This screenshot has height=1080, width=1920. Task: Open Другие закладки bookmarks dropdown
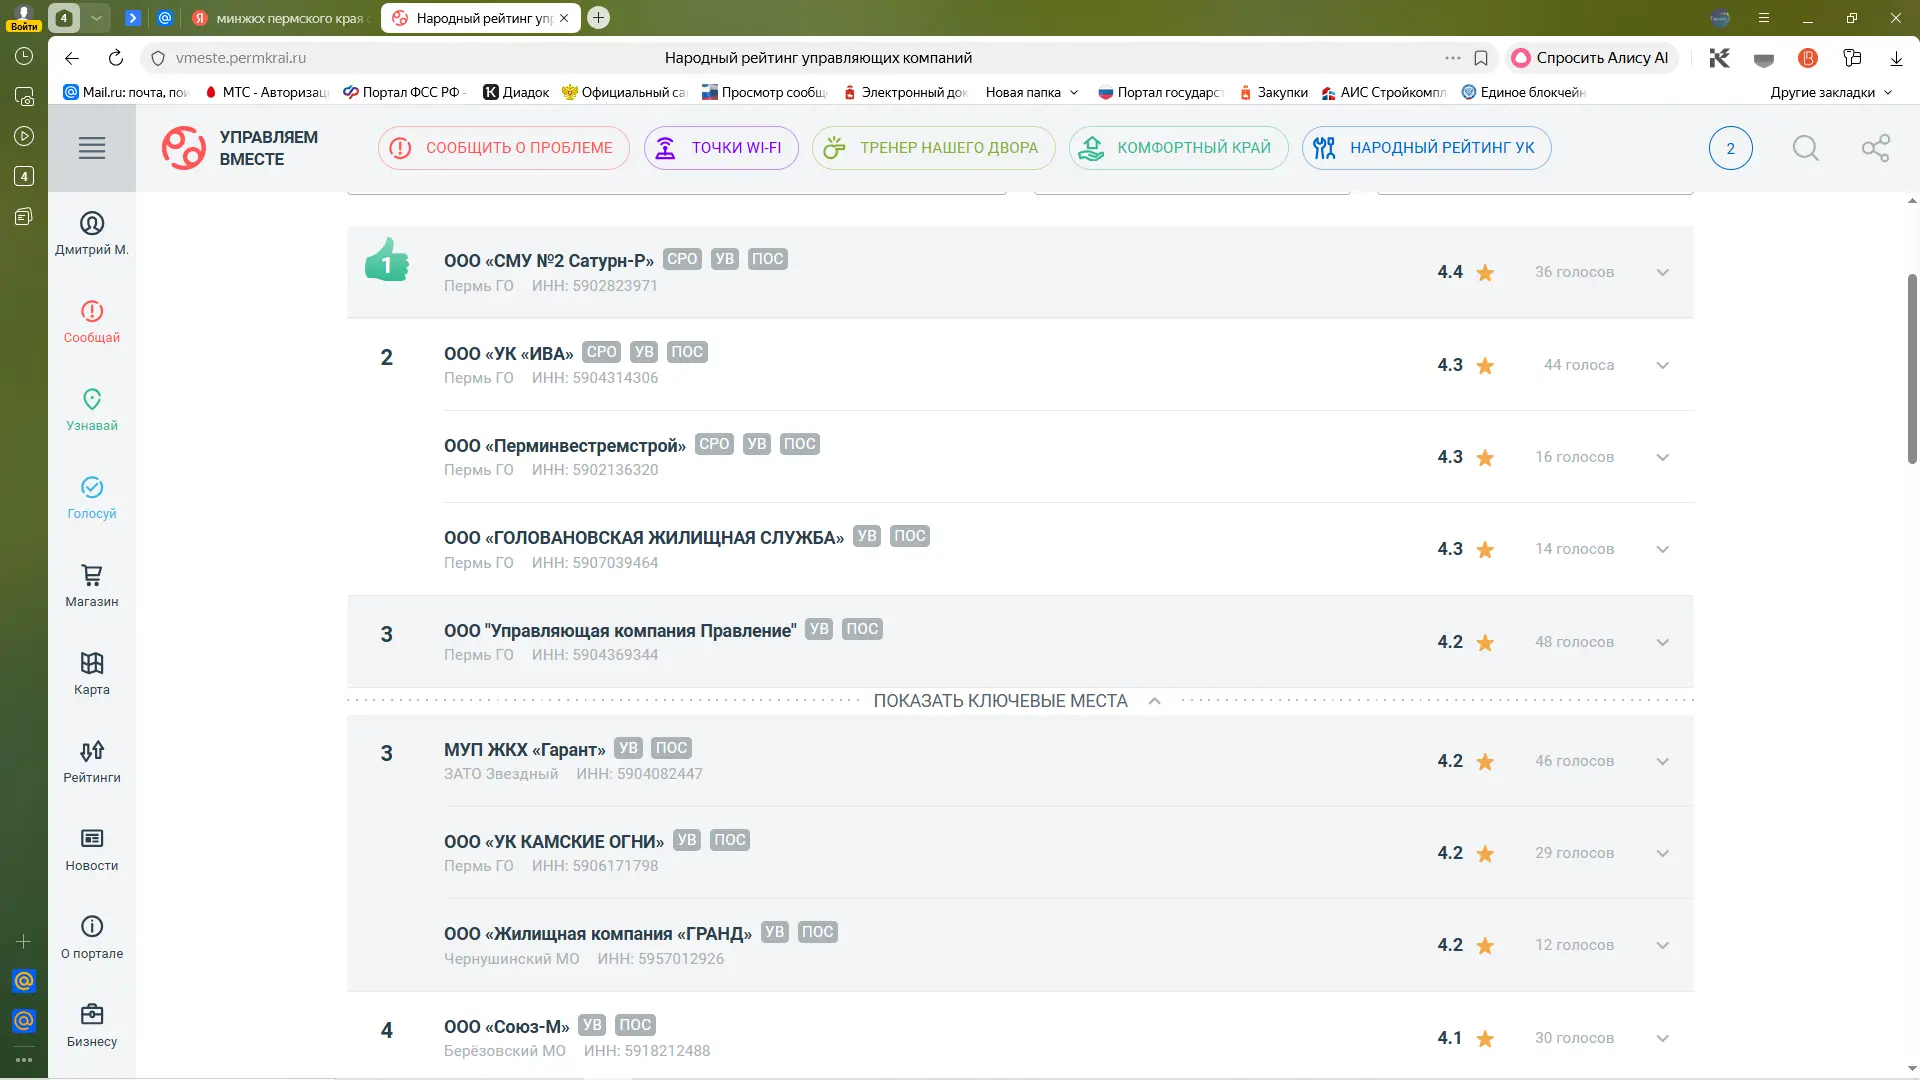[1831, 92]
